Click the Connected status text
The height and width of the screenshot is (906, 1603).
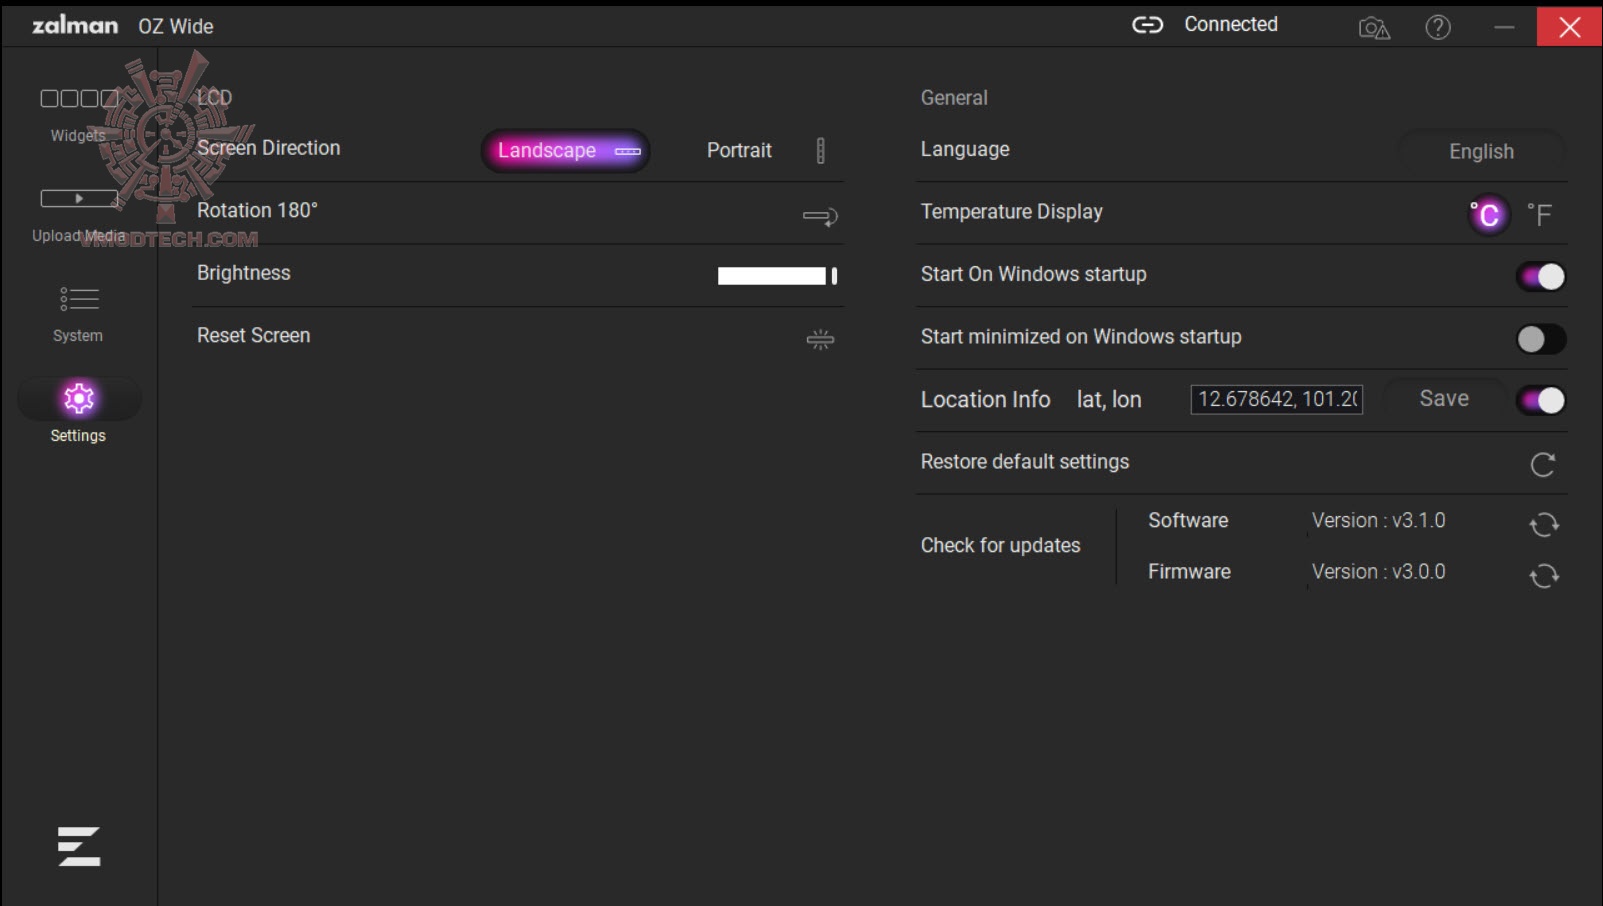coord(1231,24)
